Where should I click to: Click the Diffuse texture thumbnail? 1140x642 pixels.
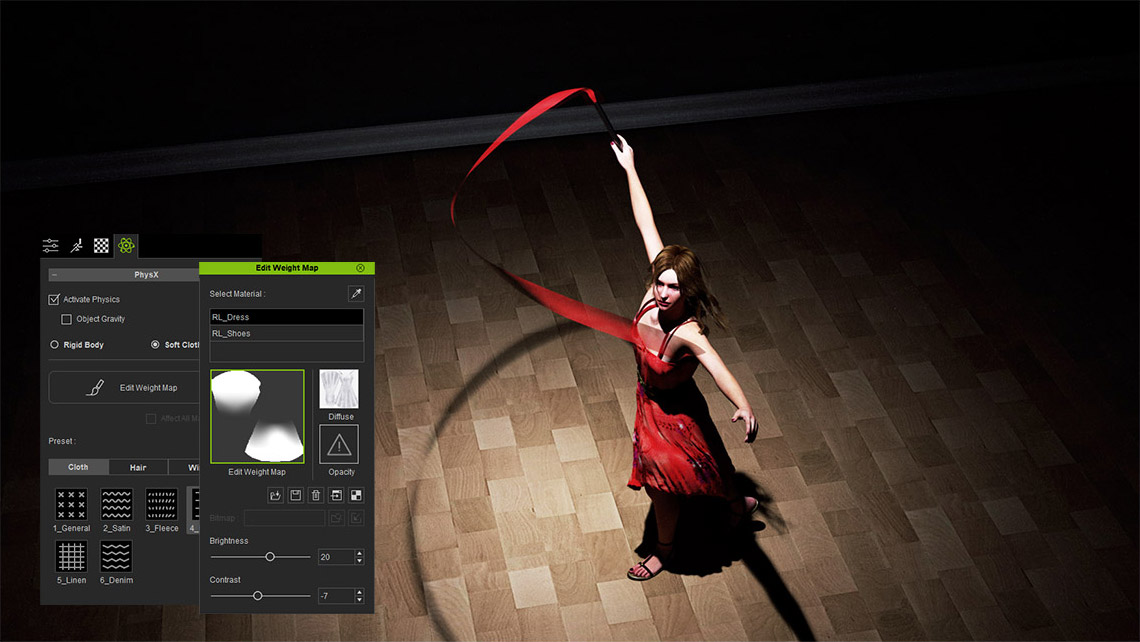tap(339, 389)
